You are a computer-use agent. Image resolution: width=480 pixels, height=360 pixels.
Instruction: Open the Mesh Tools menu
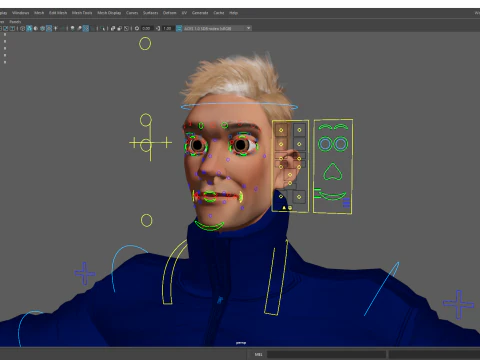[x=82, y=13]
